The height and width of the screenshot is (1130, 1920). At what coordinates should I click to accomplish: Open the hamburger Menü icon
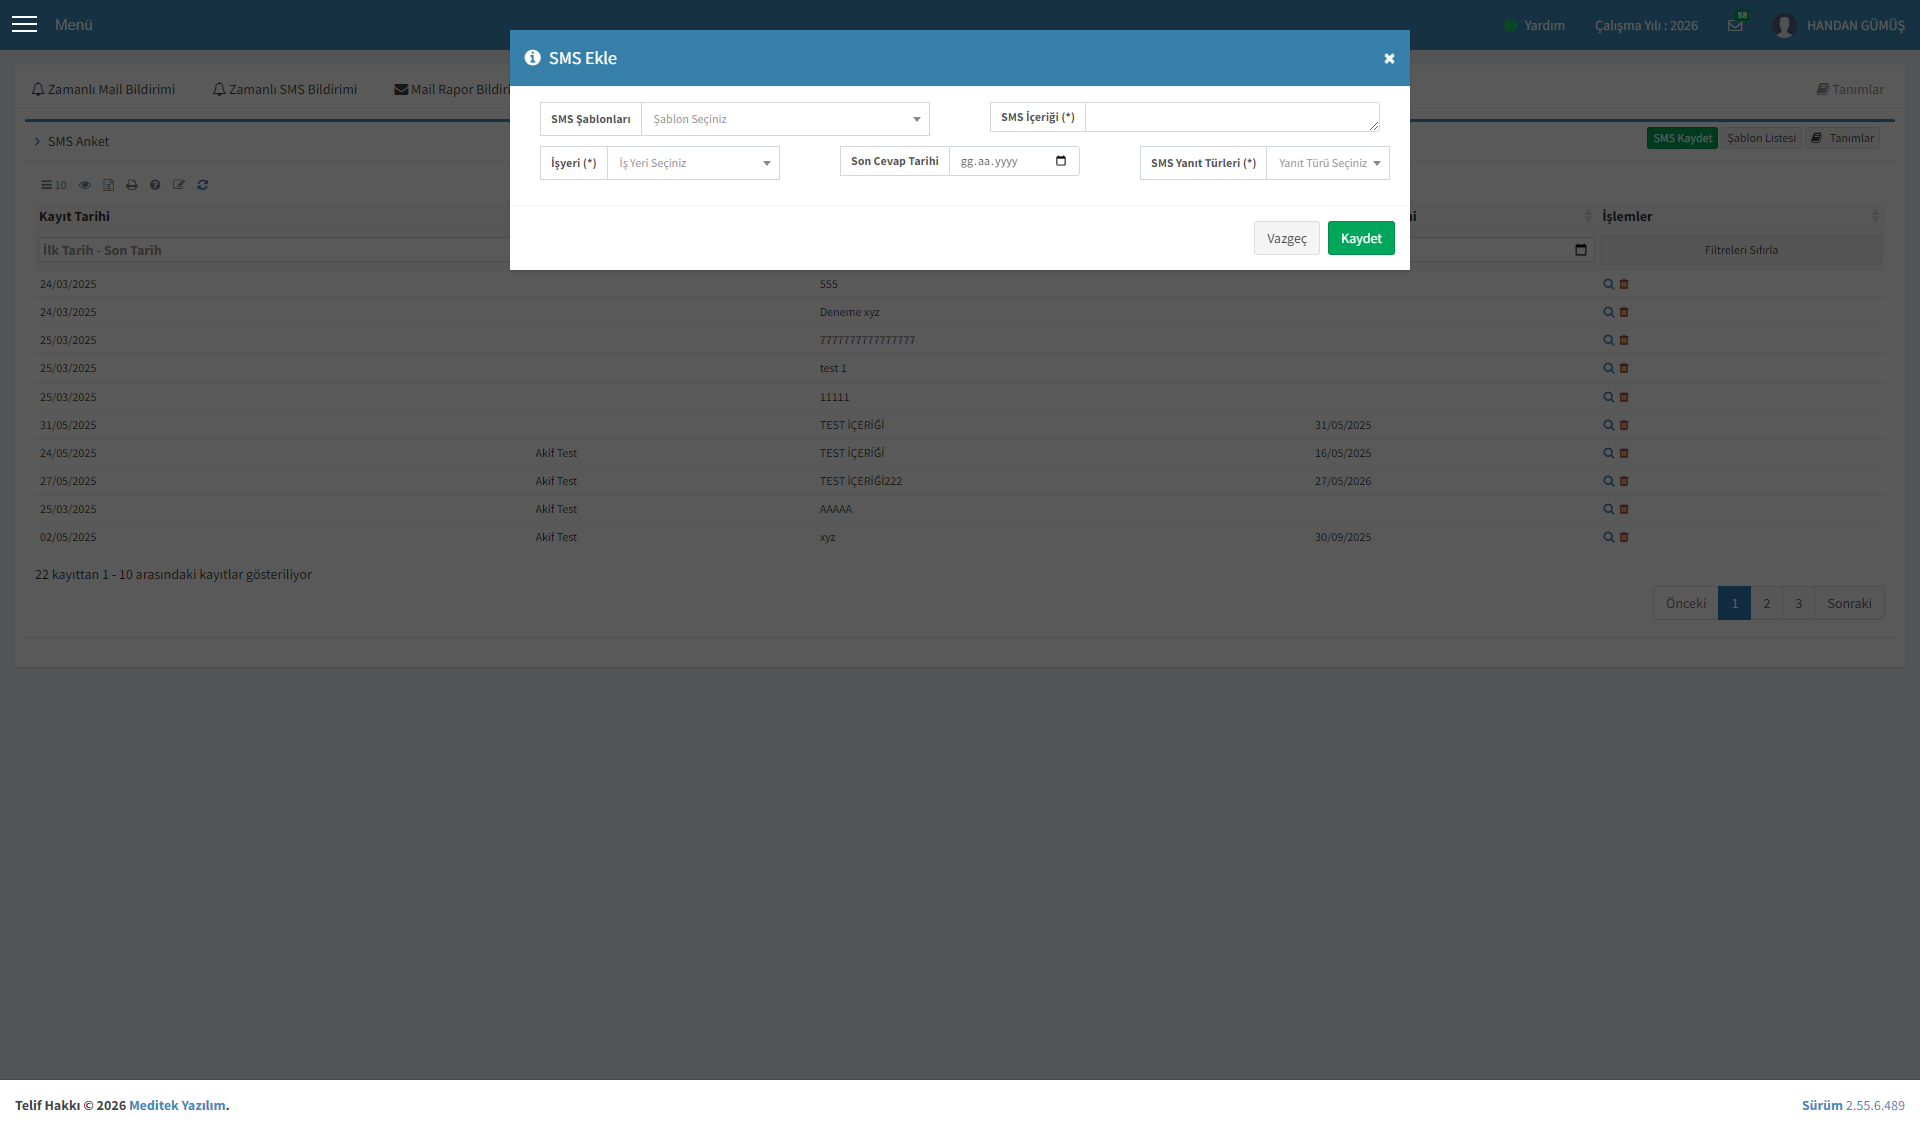25,25
